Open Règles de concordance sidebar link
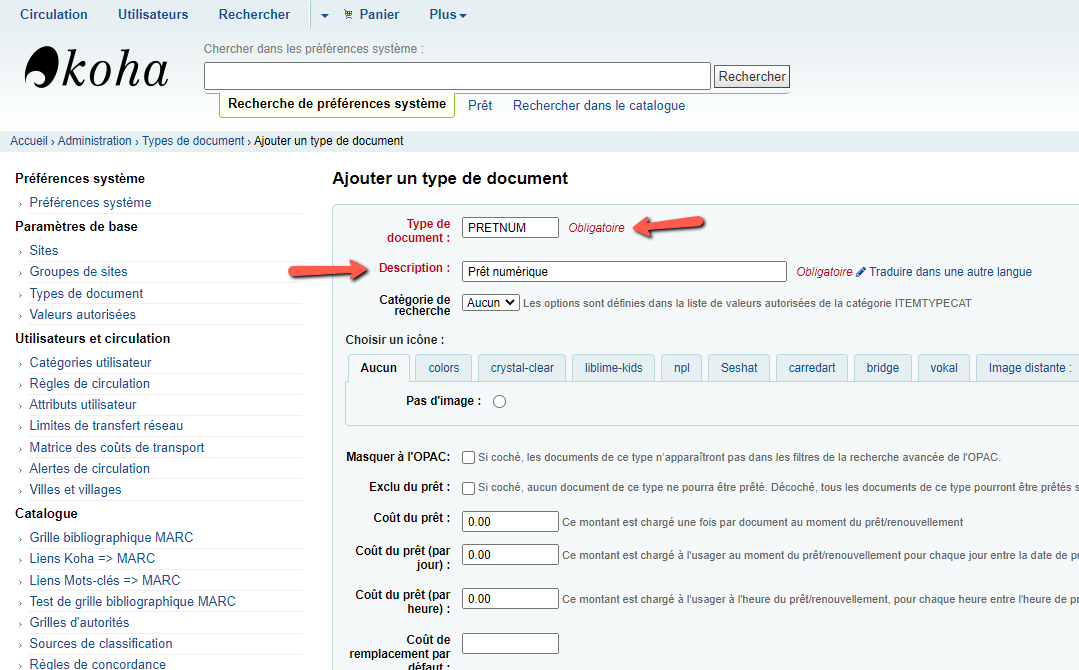Image resolution: width=1079 pixels, height=670 pixels. click(x=98, y=664)
